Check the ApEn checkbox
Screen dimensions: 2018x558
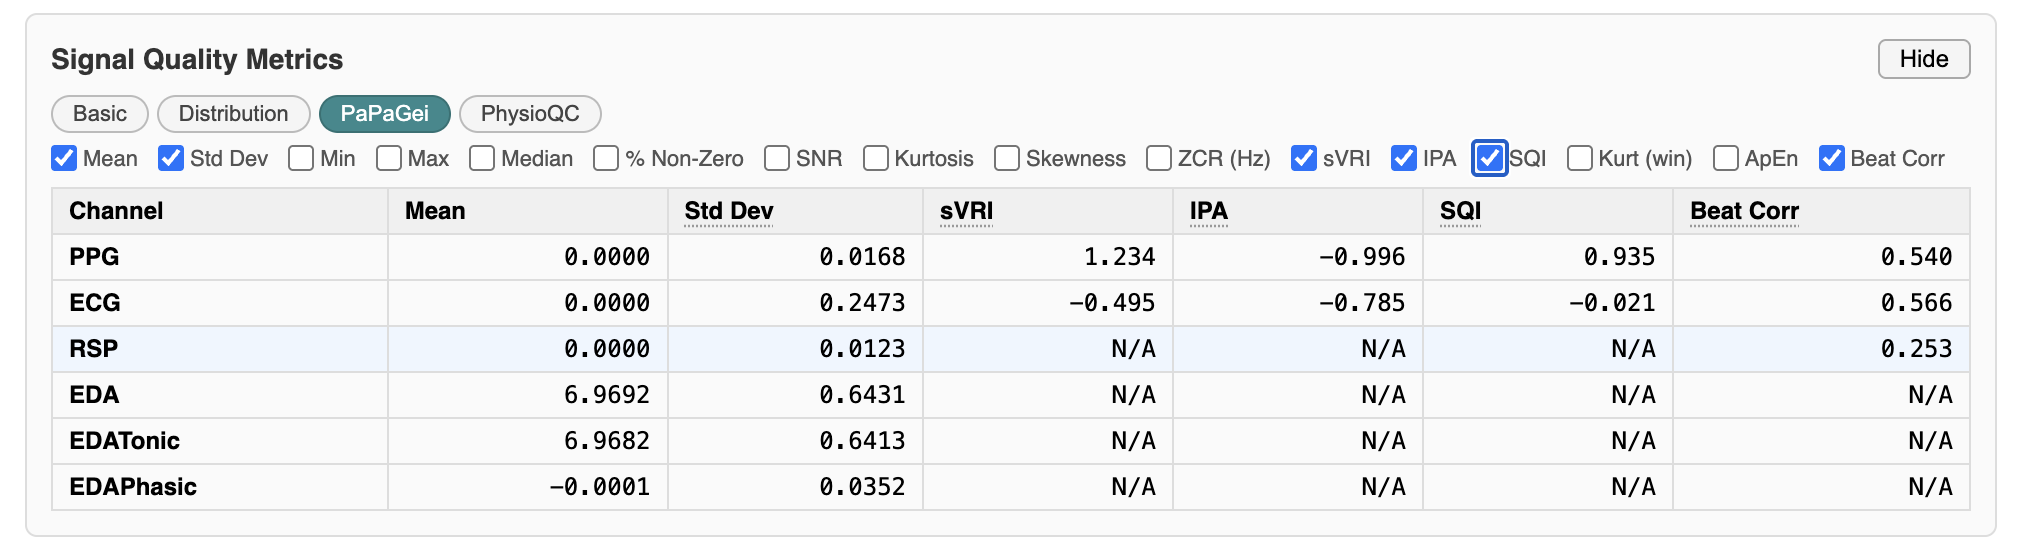[x=1726, y=158]
